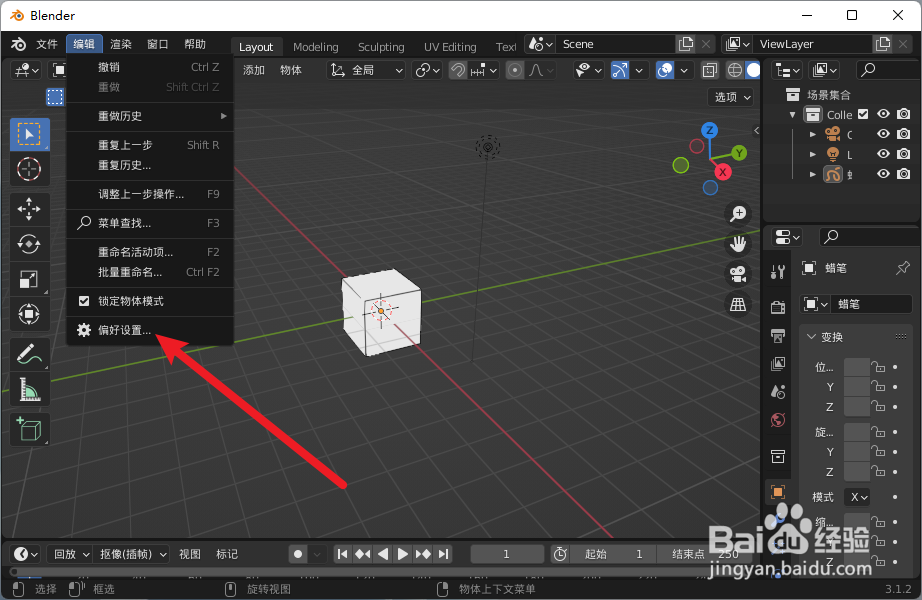Image resolution: width=922 pixels, height=600 pixels.
Task: Expand the Colle collection tree
Action: 793,115
